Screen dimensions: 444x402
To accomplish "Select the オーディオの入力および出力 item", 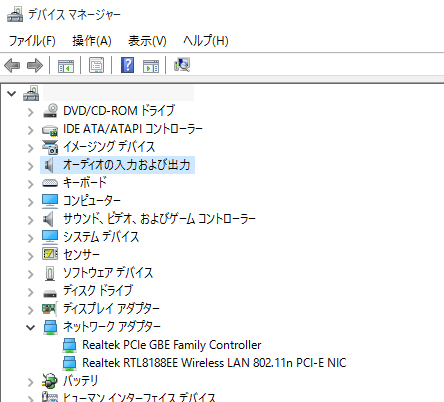I will [127, 165].
